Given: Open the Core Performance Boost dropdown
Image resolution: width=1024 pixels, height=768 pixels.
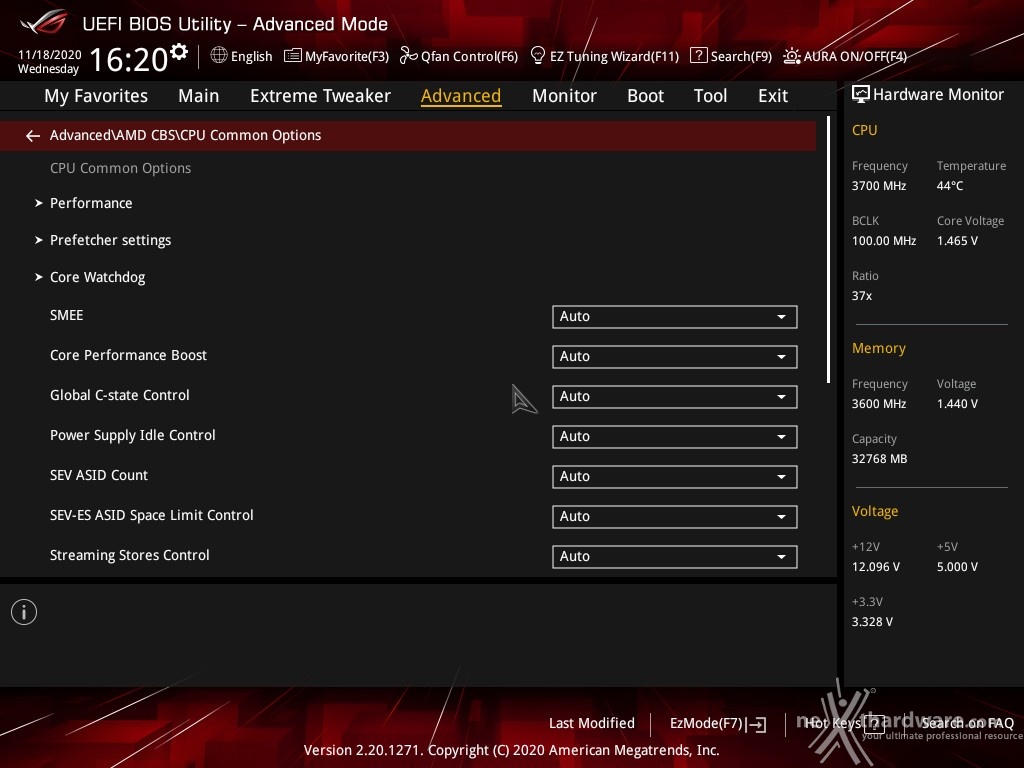Looking at the screenshot, I should [675, 357].
